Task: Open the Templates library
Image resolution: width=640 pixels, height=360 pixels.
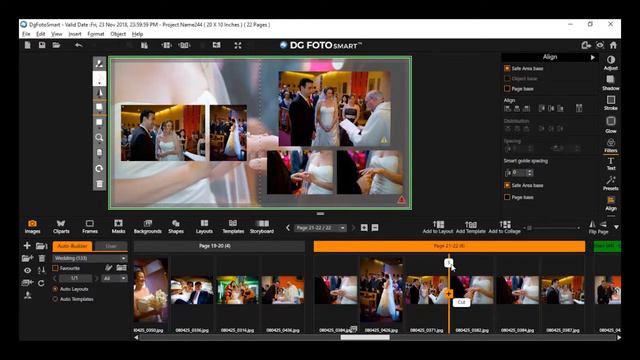Action: (x=233, y=227)
